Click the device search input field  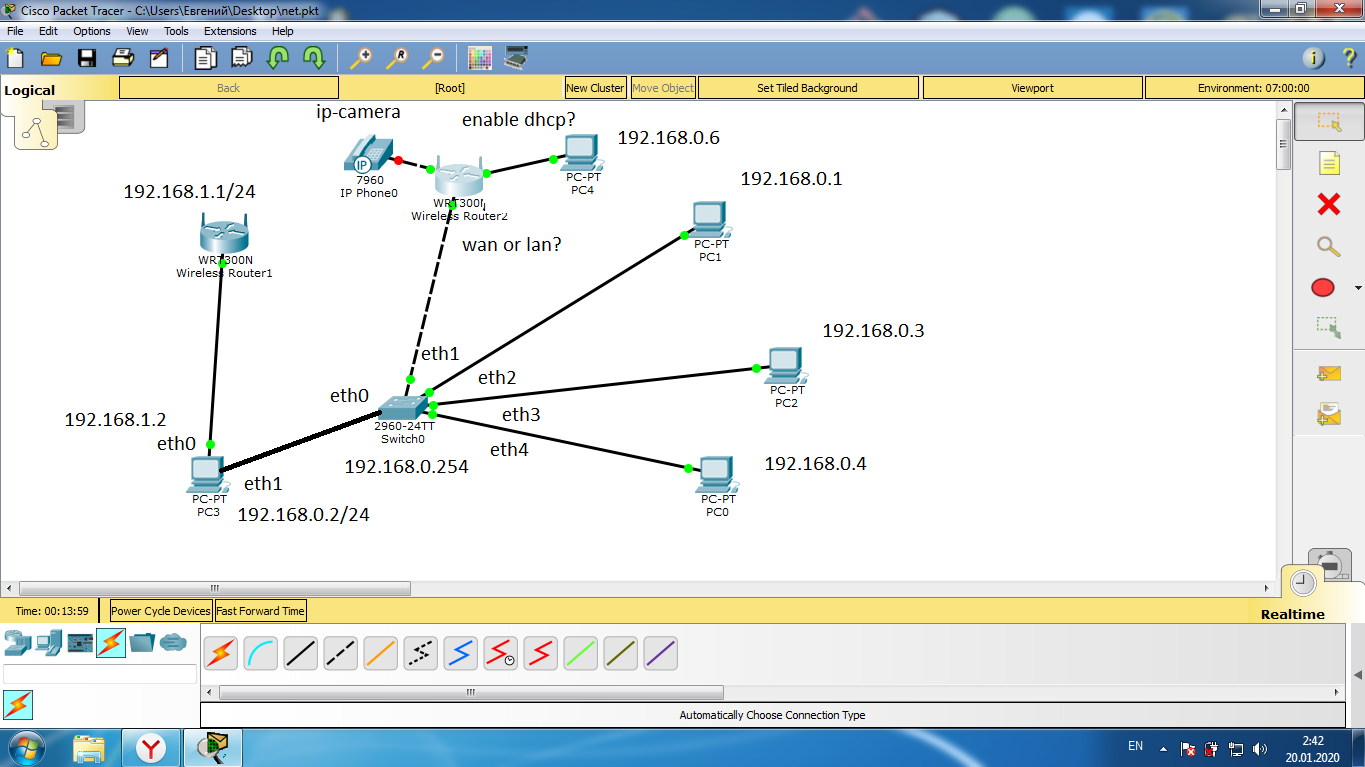pos(100,674)
